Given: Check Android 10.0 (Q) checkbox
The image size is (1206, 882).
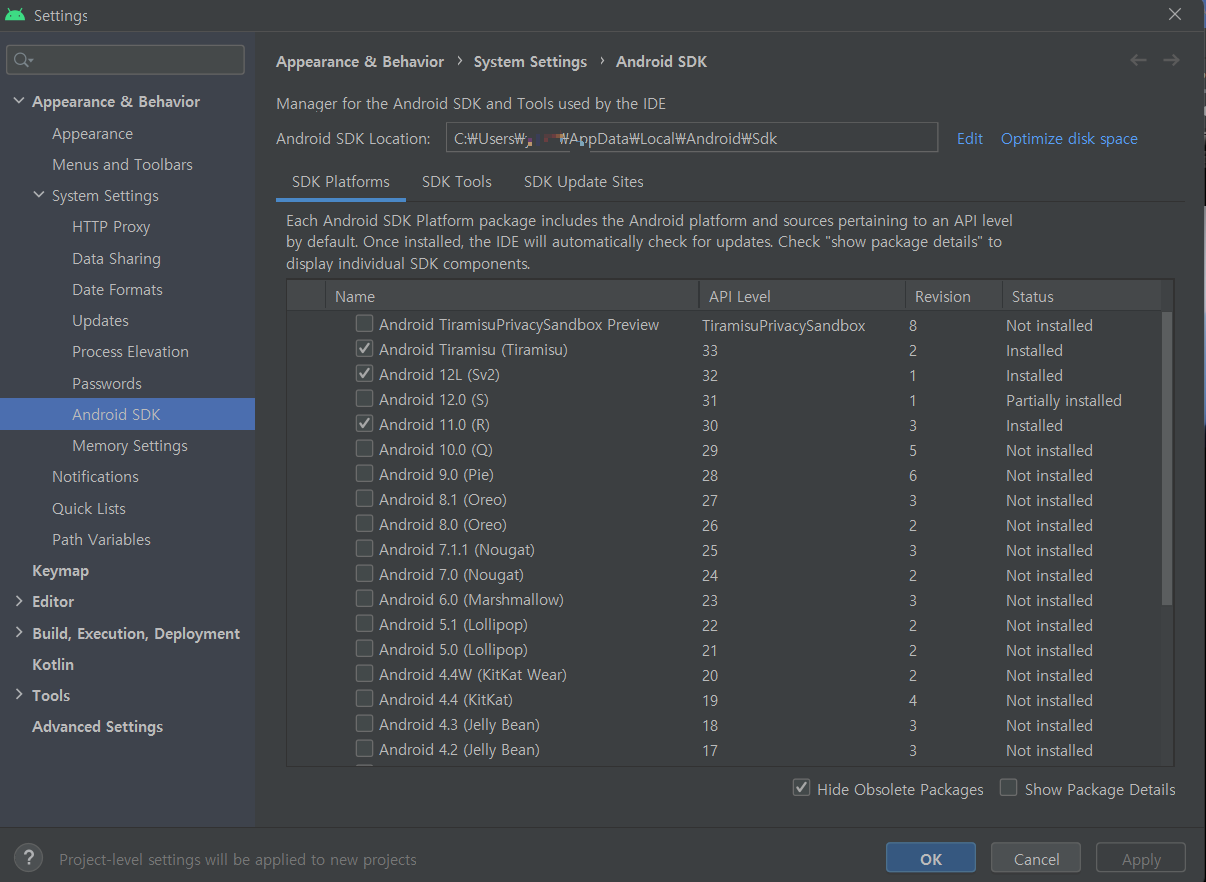Looking at the screenshot, I should (x=365, y=449).
